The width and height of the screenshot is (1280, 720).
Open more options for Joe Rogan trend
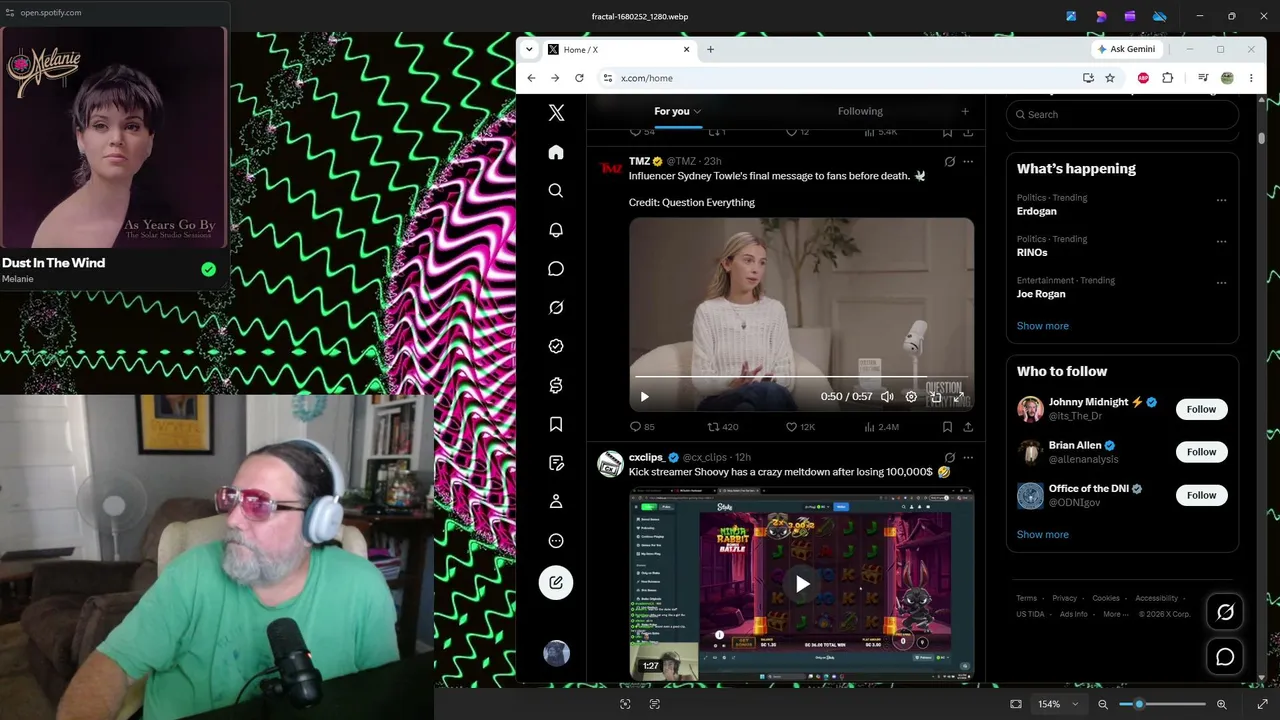click(1221, 283)
